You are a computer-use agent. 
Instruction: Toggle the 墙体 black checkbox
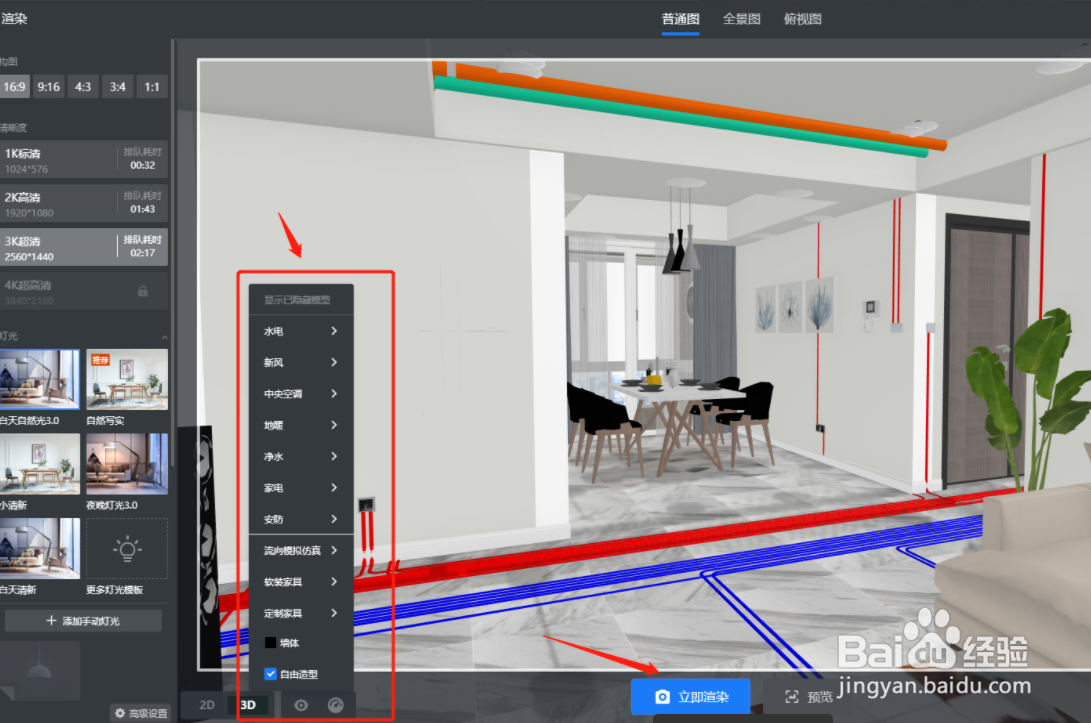(270, 642)
